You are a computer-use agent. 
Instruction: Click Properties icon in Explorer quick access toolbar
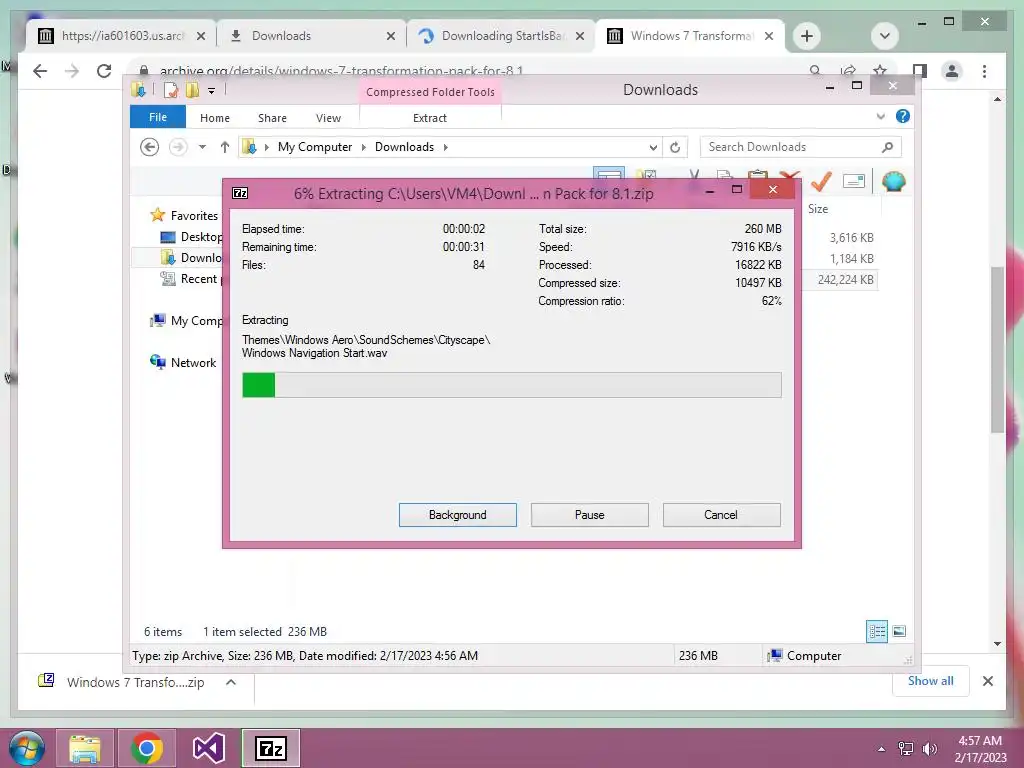171,90
